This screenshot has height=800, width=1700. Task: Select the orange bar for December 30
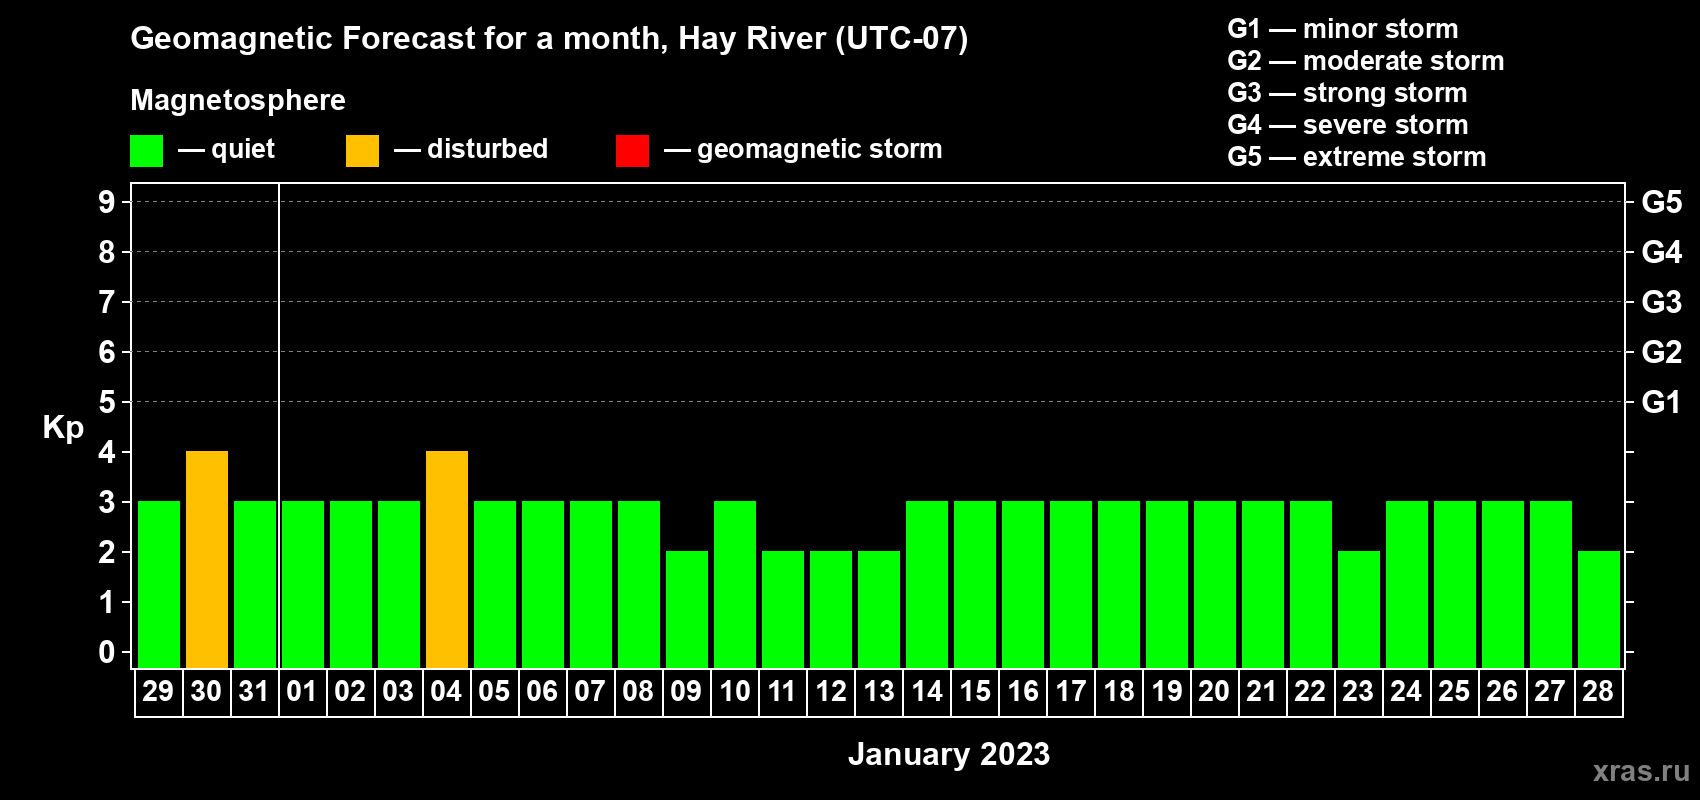(207, 559)
